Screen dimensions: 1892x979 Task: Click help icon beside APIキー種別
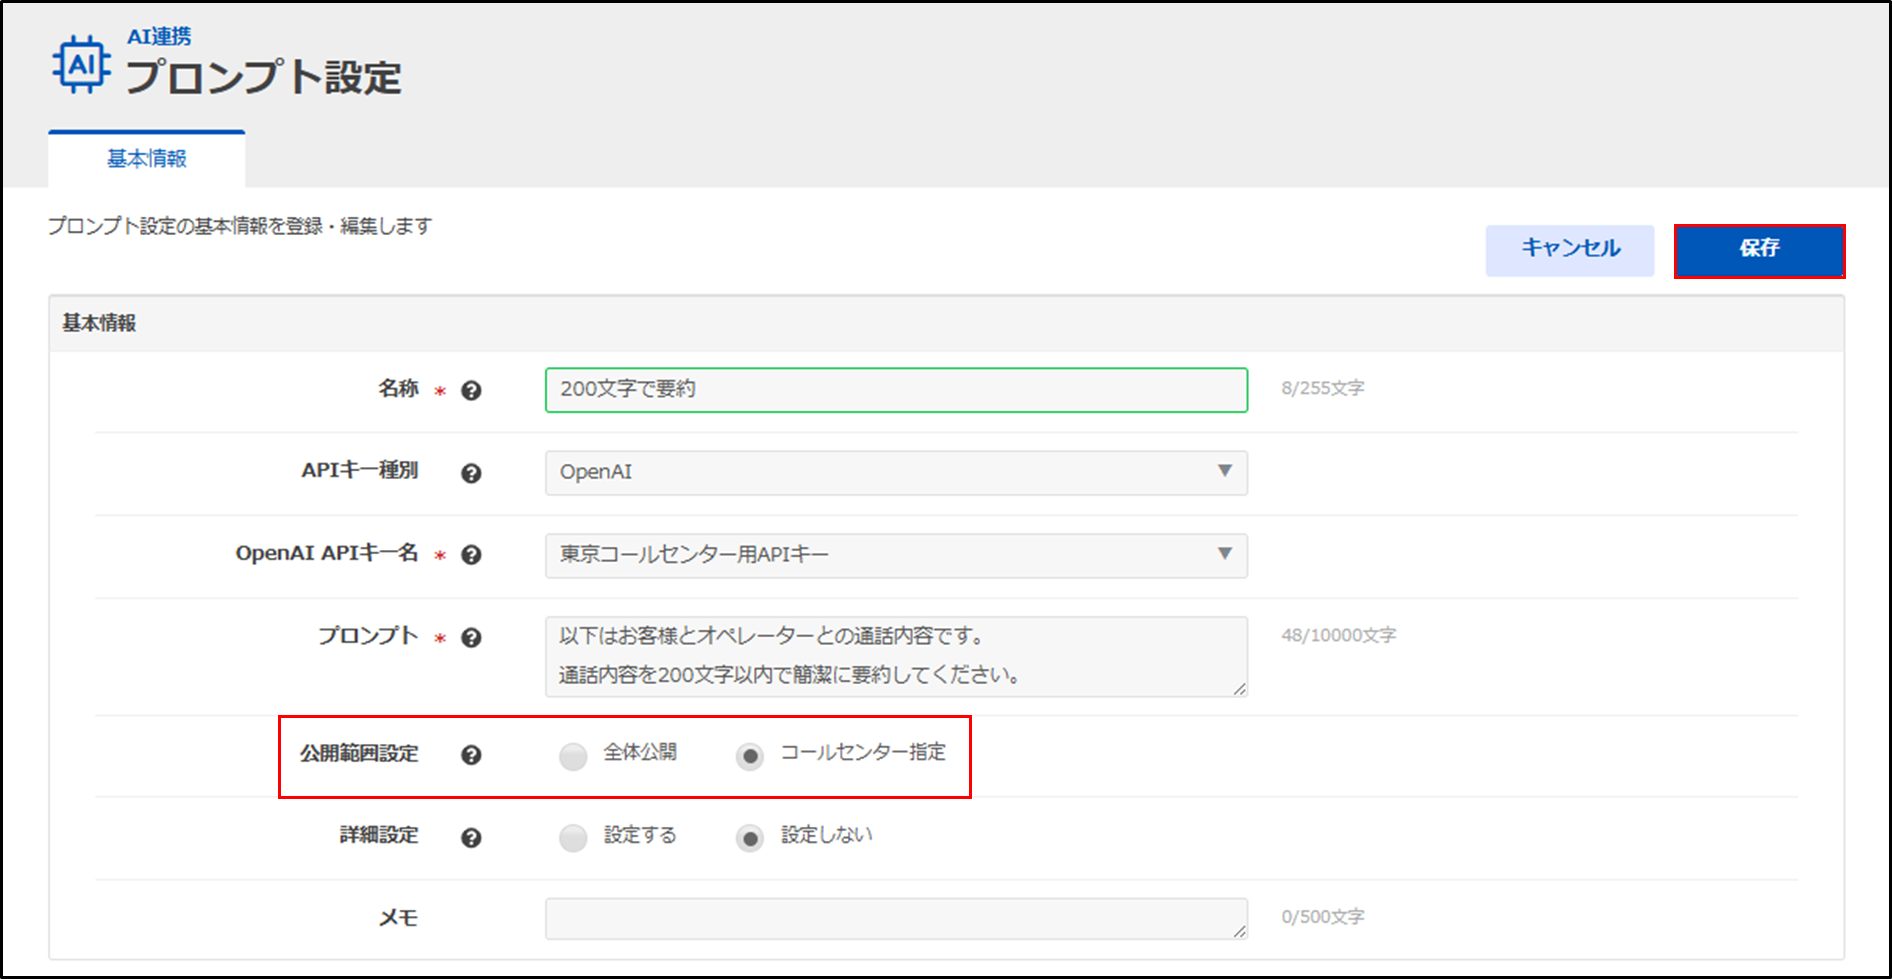point(471,473)
